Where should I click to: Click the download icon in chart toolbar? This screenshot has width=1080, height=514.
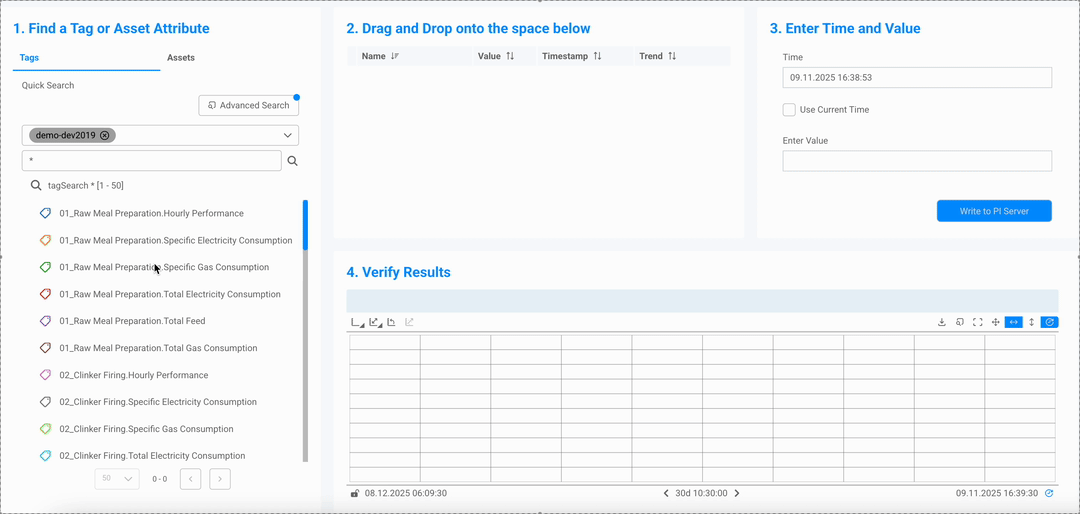point(942,322)
